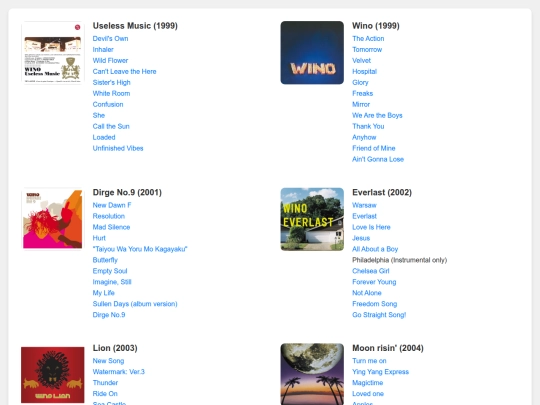The width and height of the screenshot is (540, 405).
Task: Click Philadelphia (Instrumental only) text
Action: click(x=399, y=260)
